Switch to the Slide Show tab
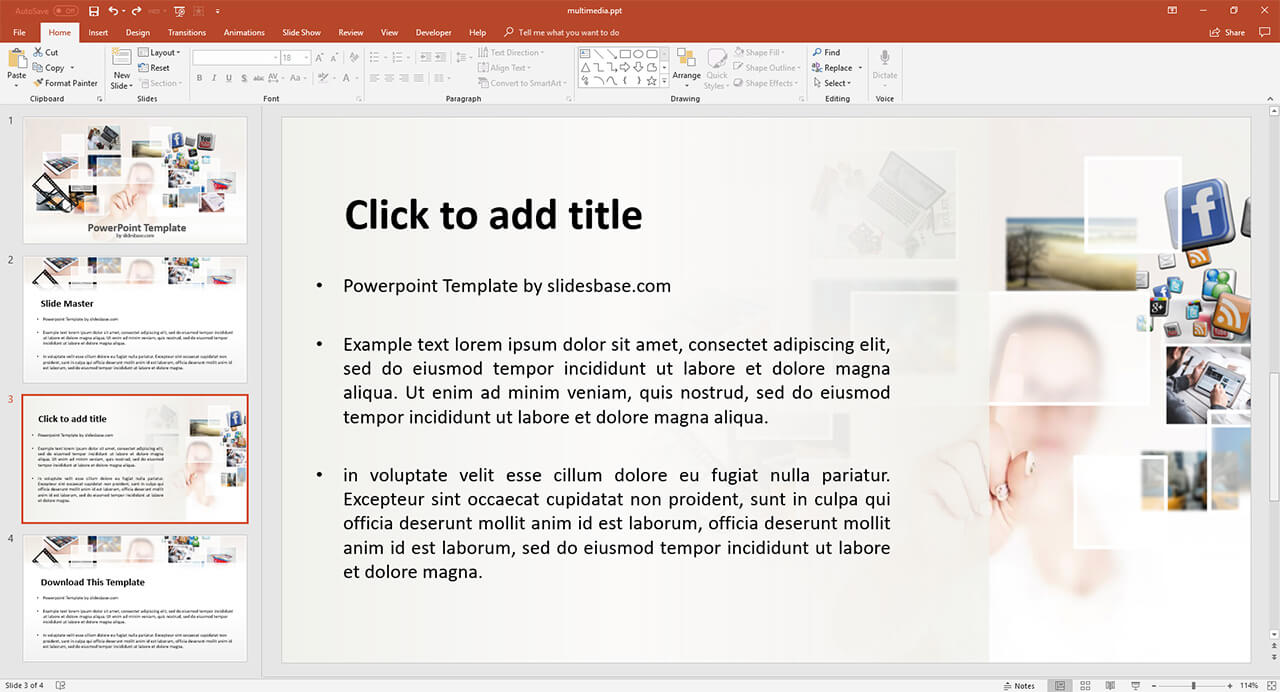This screenshot has height=692, width=1280. point(301,32)
